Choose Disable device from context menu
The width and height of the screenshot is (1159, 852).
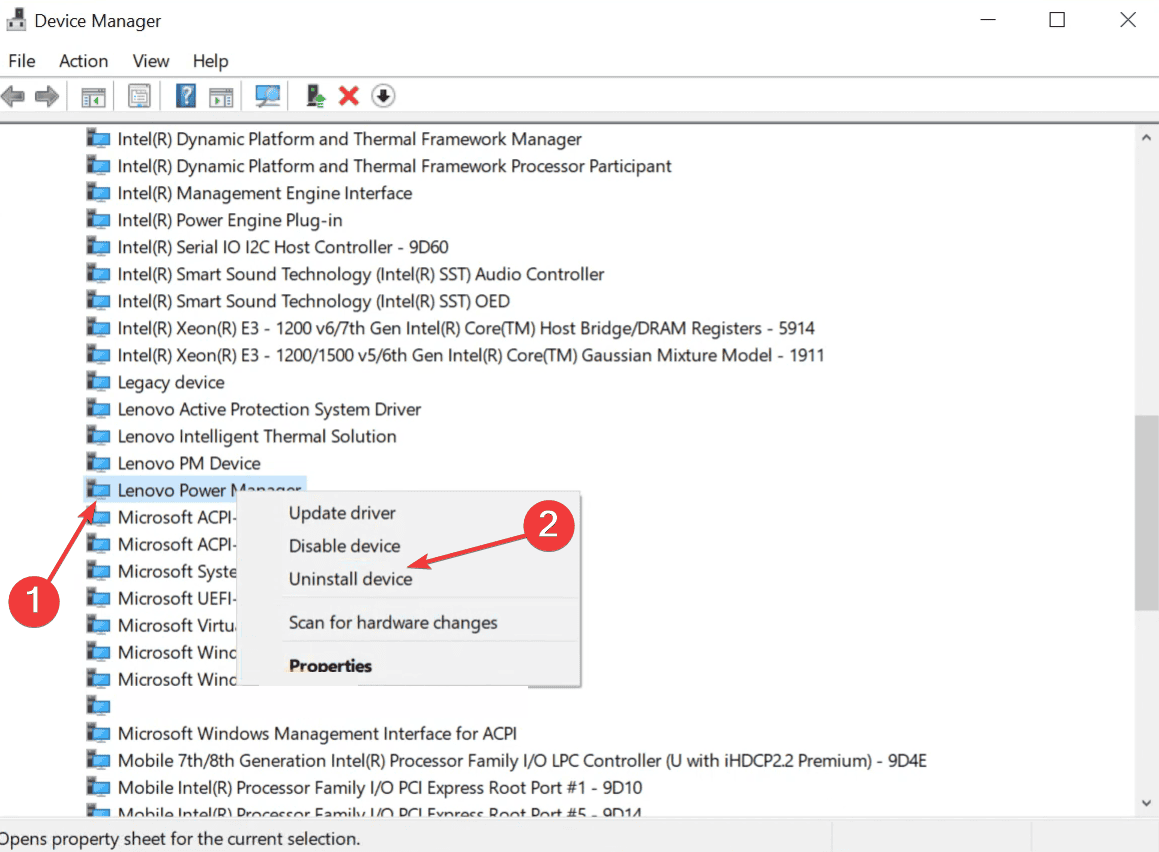point(344,546)
